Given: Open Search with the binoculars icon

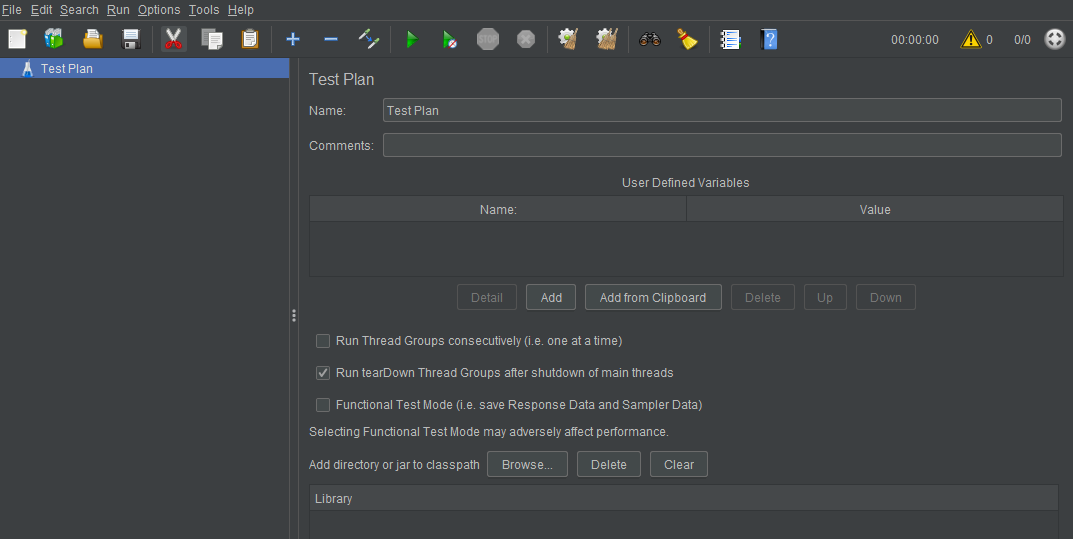Looking at the screenshot, I should tap(650, 39).
